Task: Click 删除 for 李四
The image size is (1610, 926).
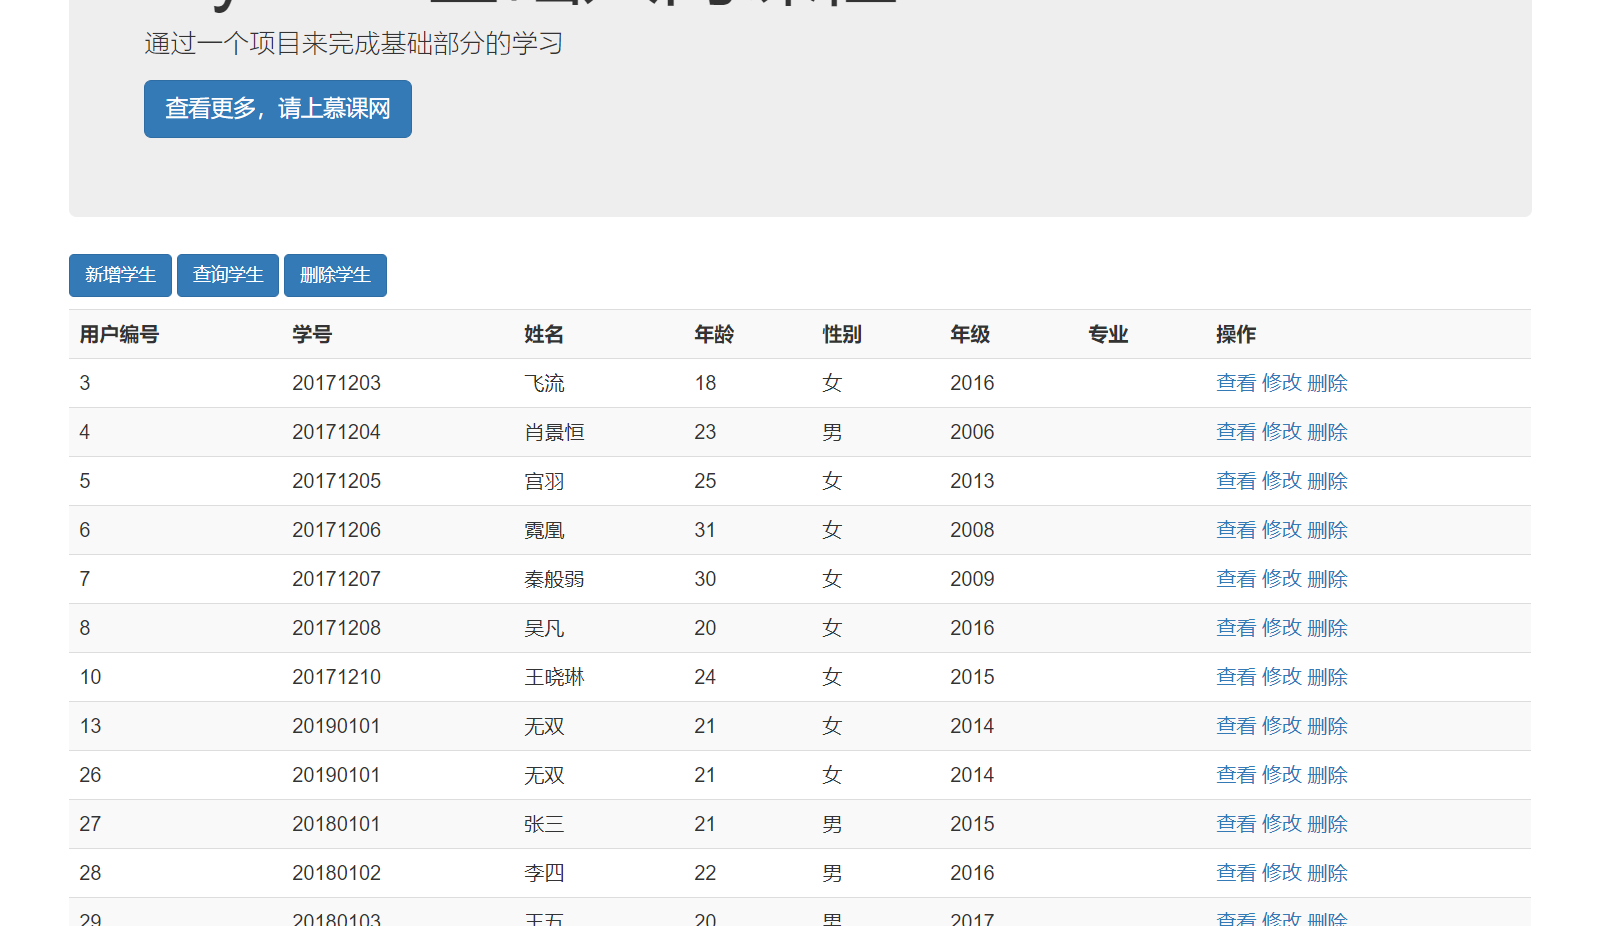Action: click(1328, 873)
